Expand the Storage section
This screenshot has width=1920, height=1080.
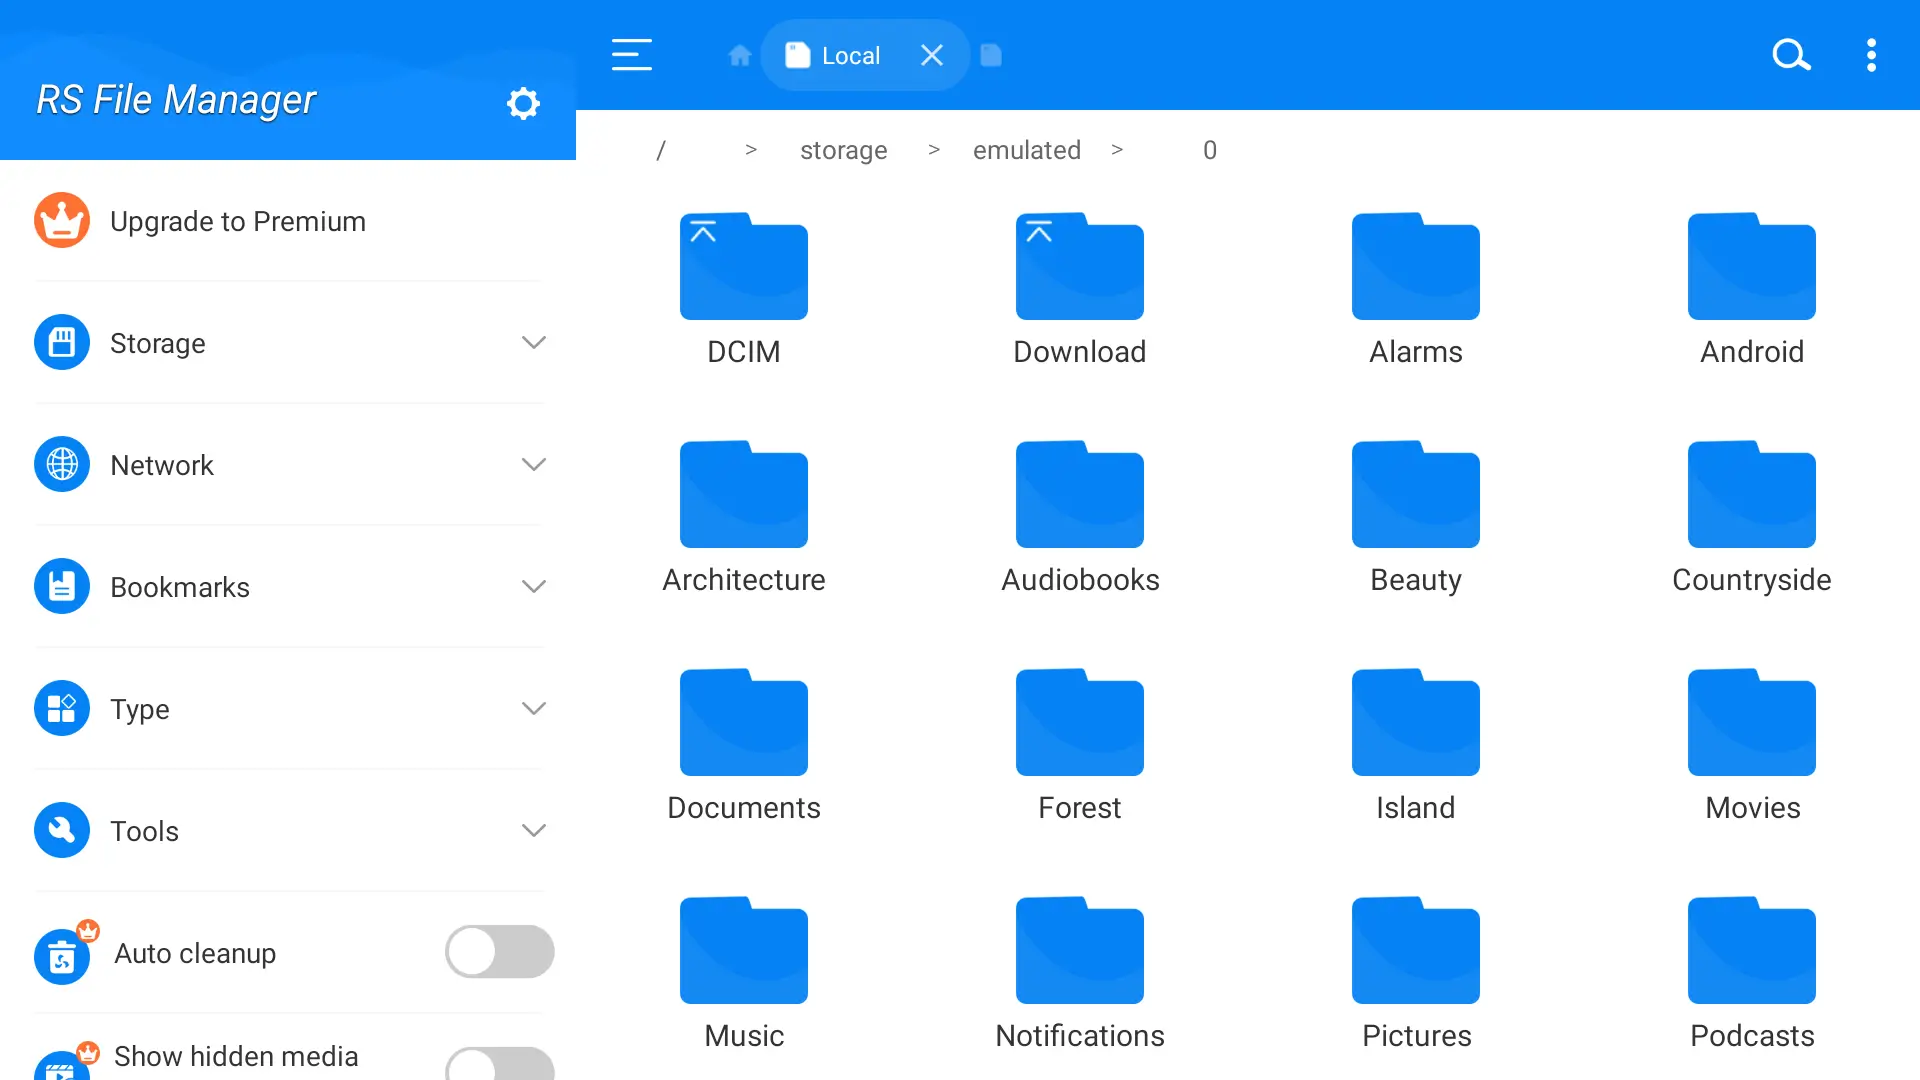pyautogui.click(x=534, y=342)
